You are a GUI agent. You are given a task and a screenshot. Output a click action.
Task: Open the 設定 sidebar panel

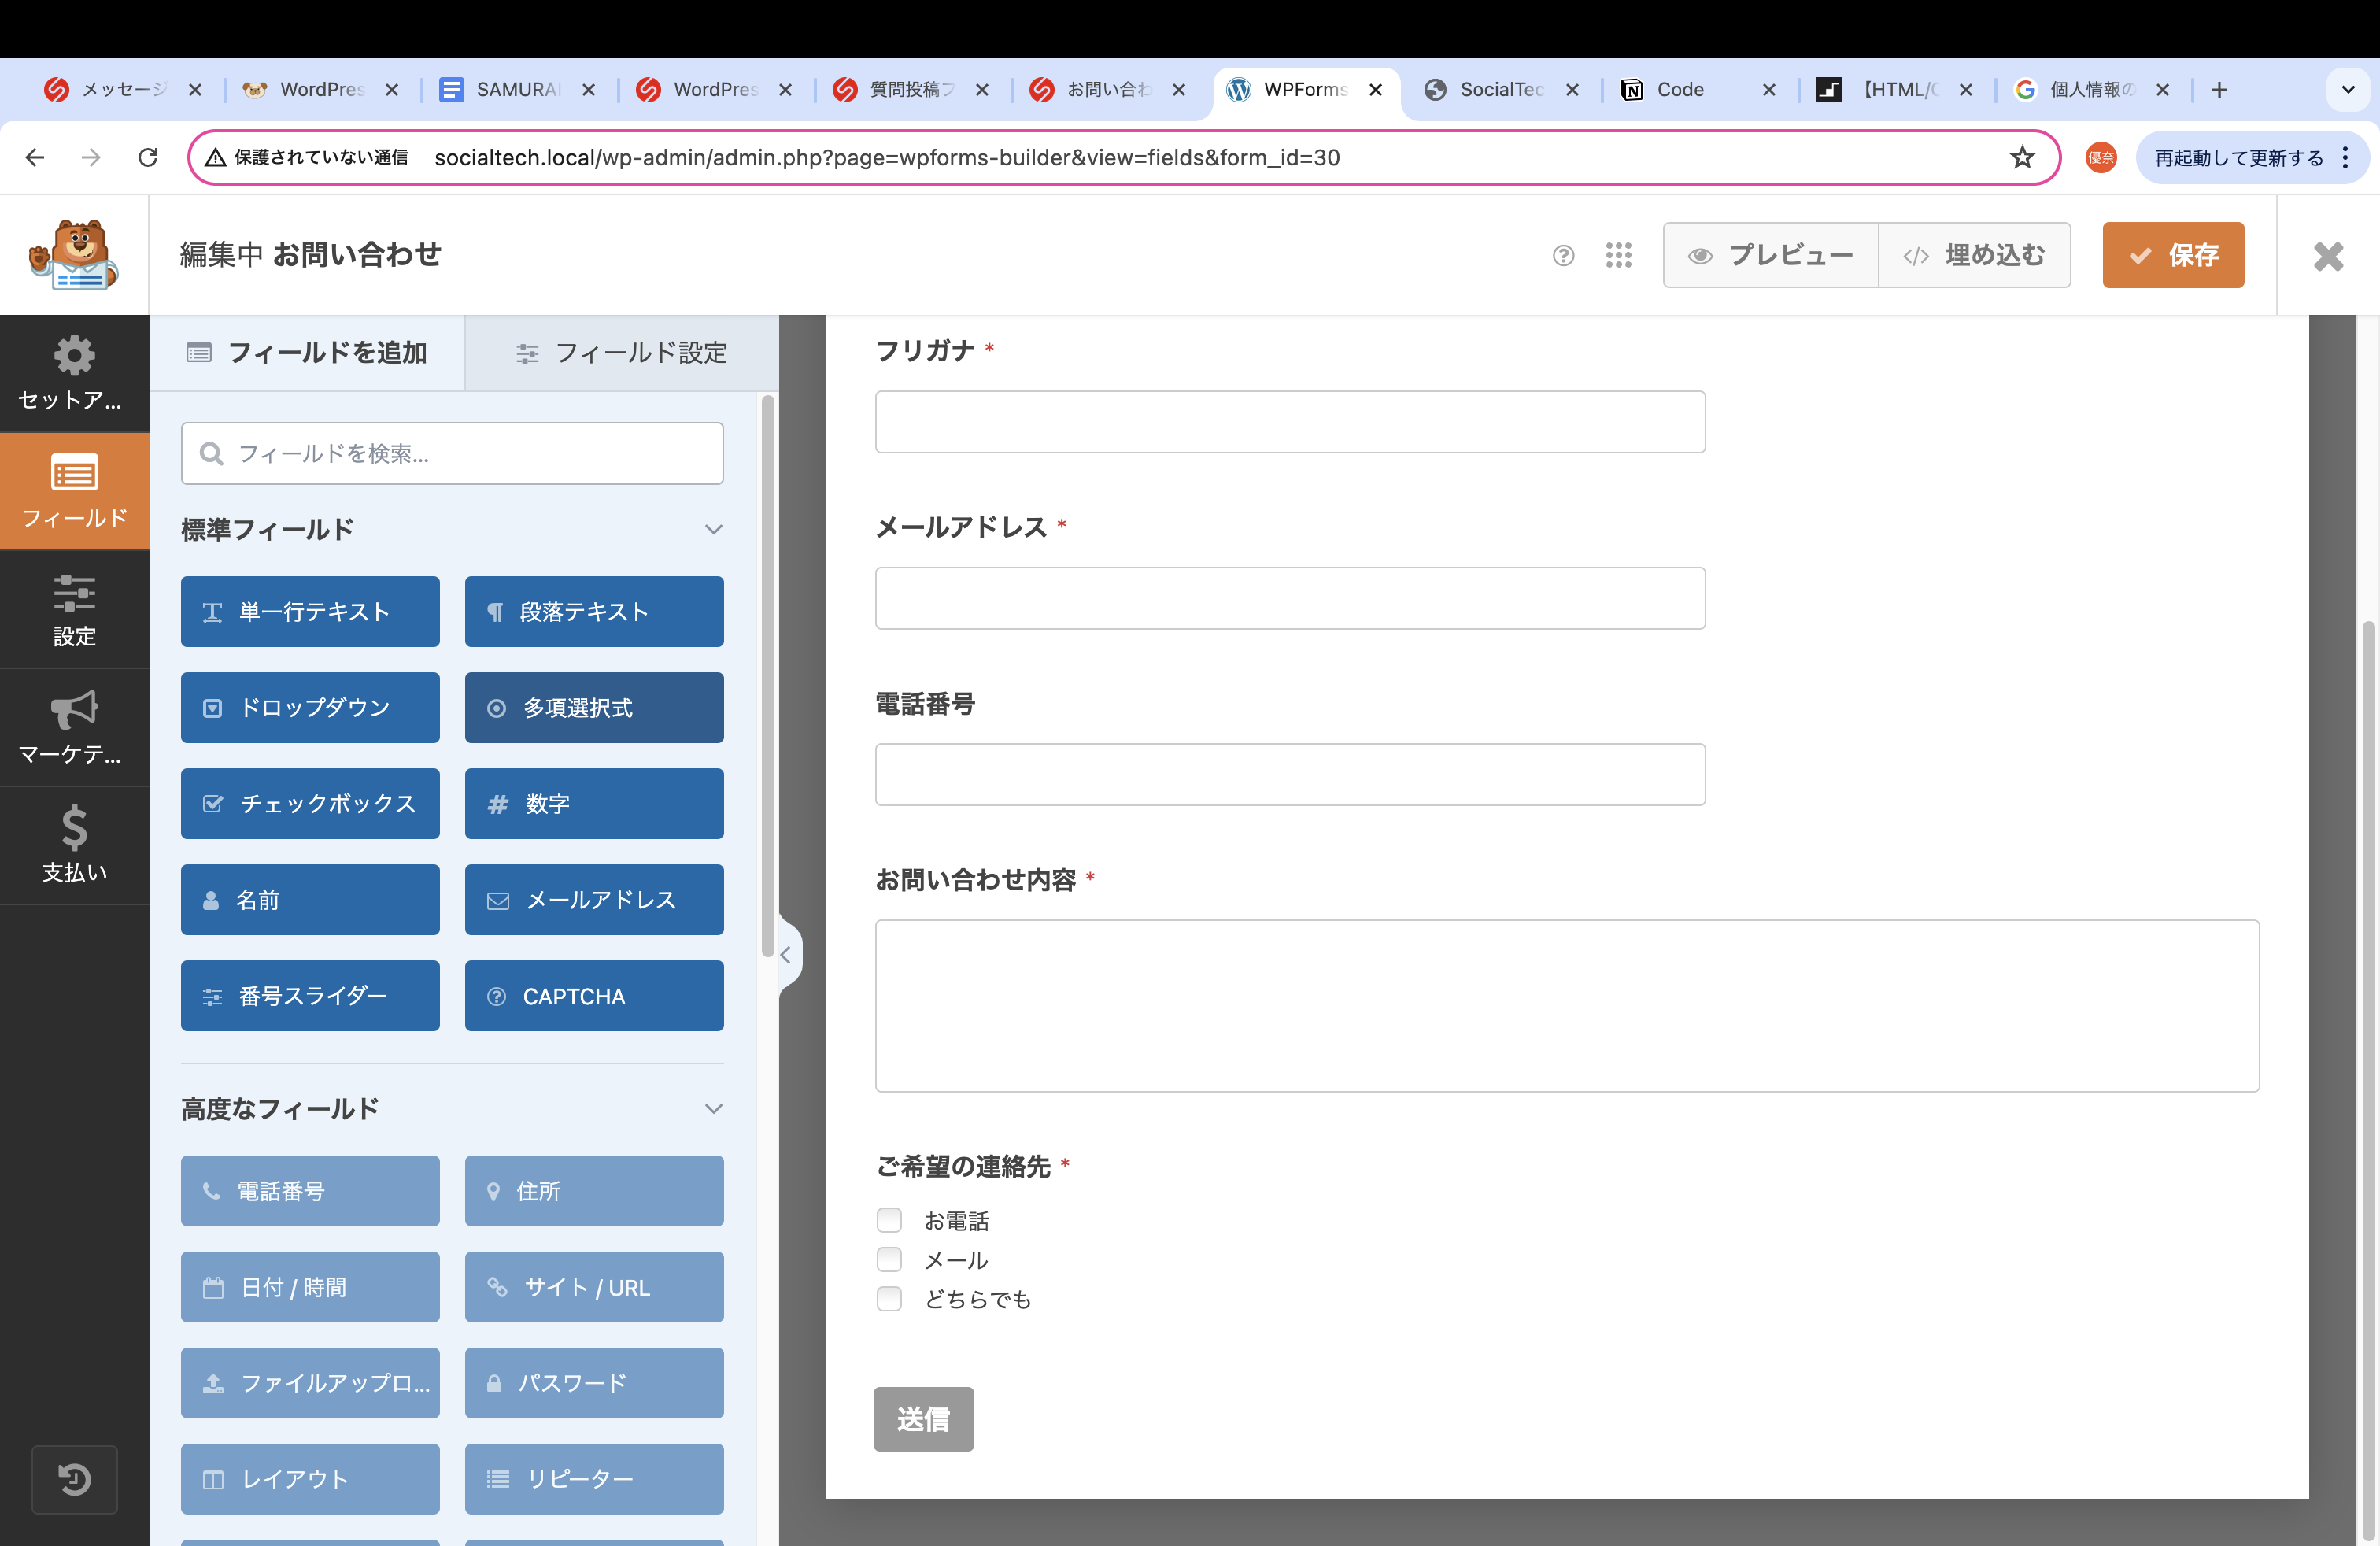click(74, 610)
